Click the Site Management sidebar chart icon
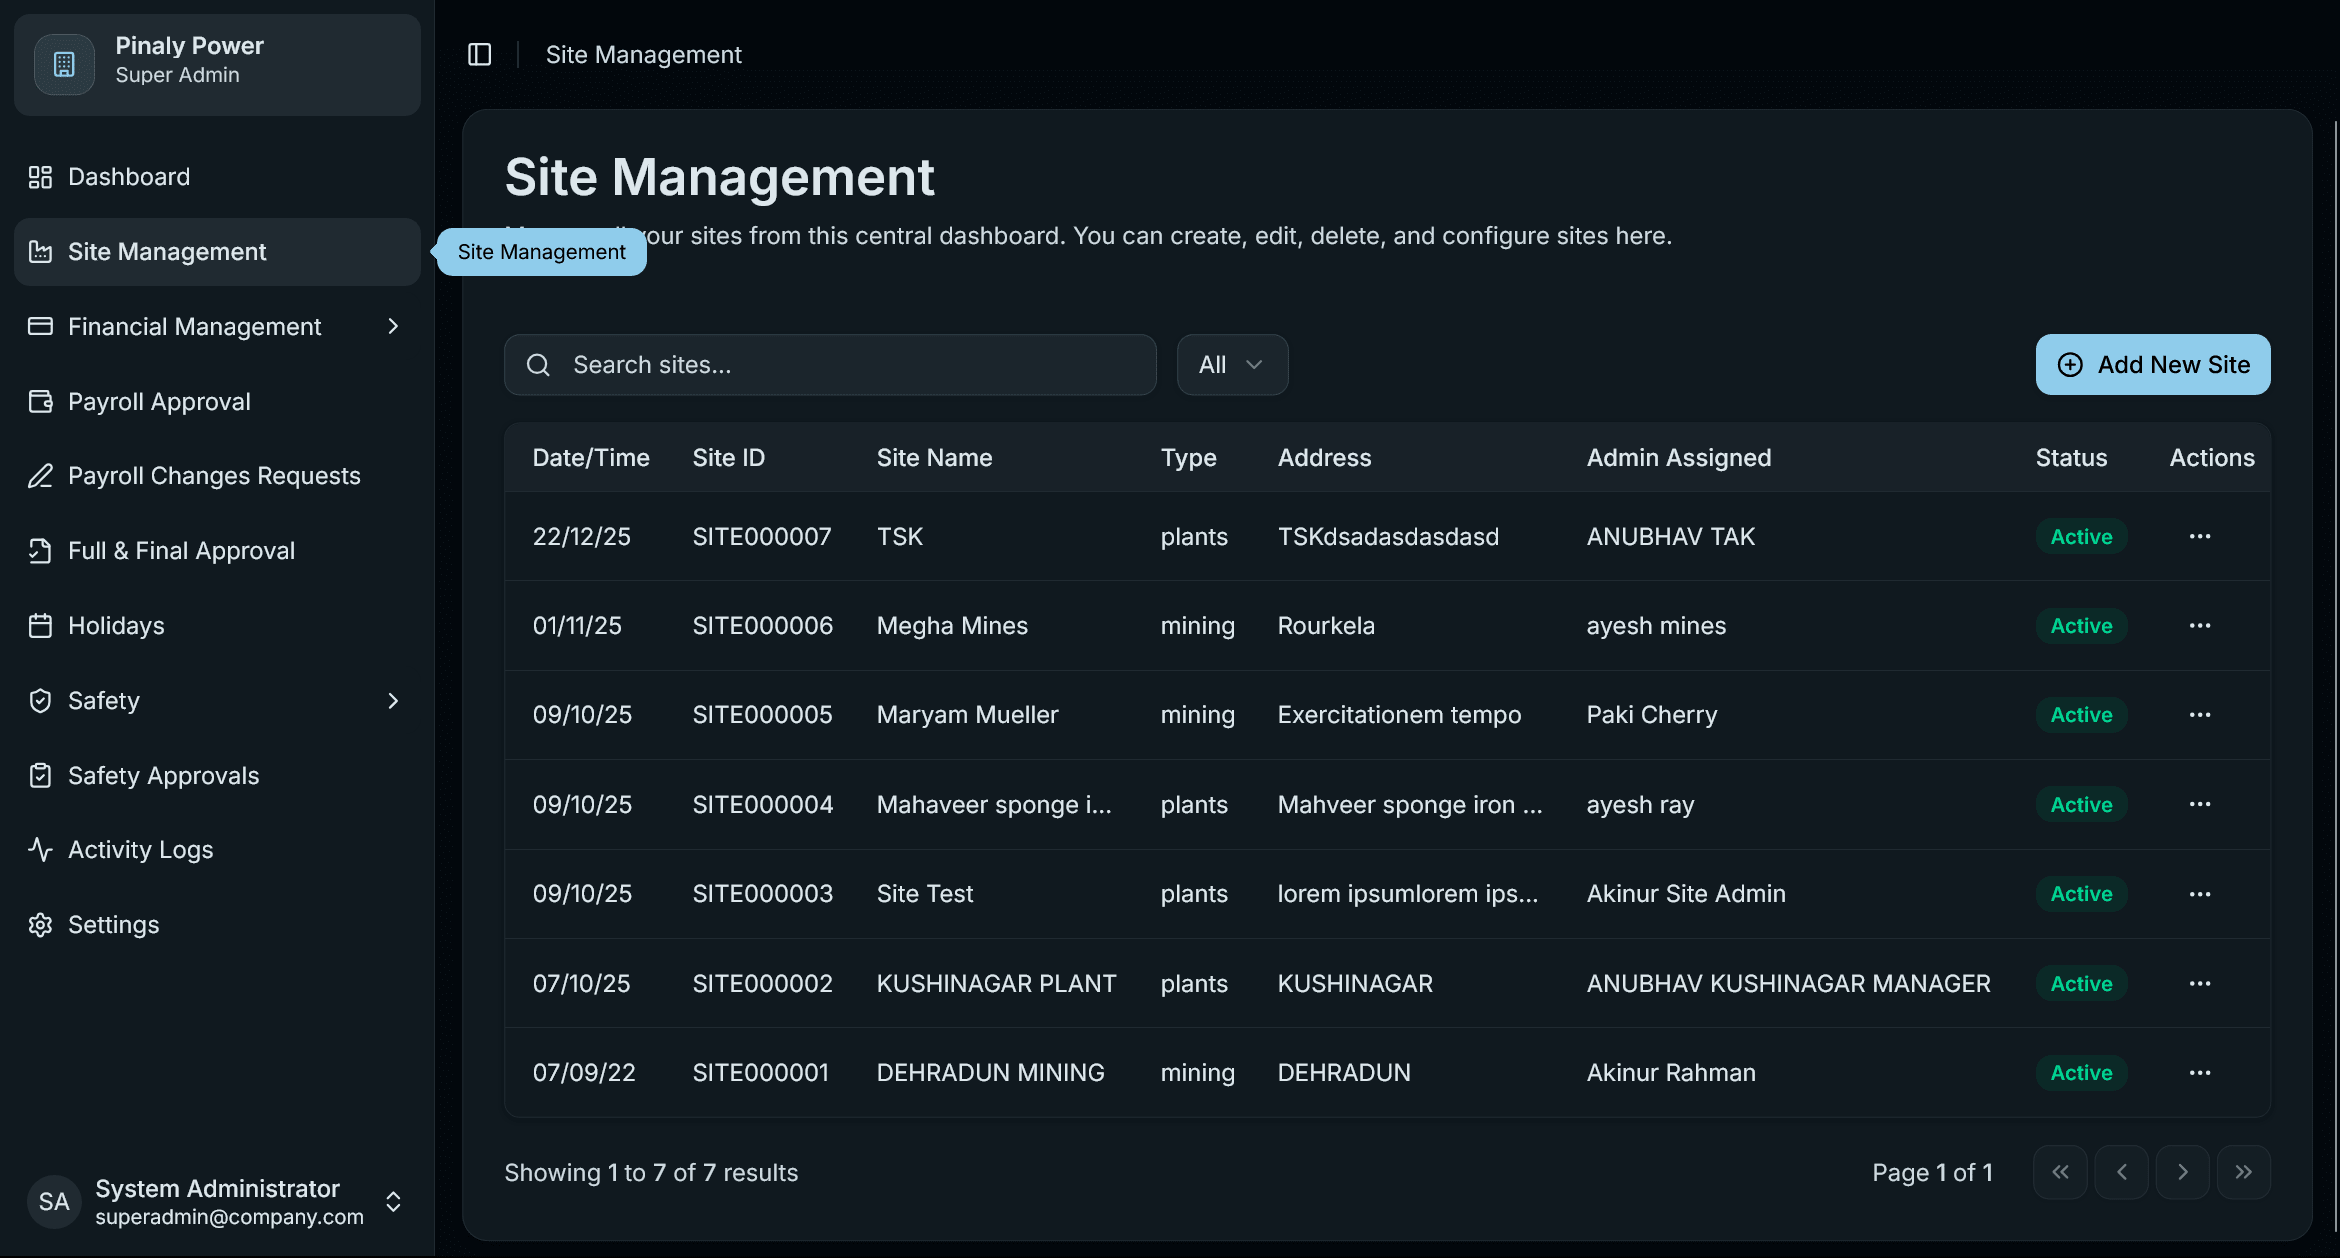The height and width of the screenshot is (1258, 2340). tap(40, 252)
